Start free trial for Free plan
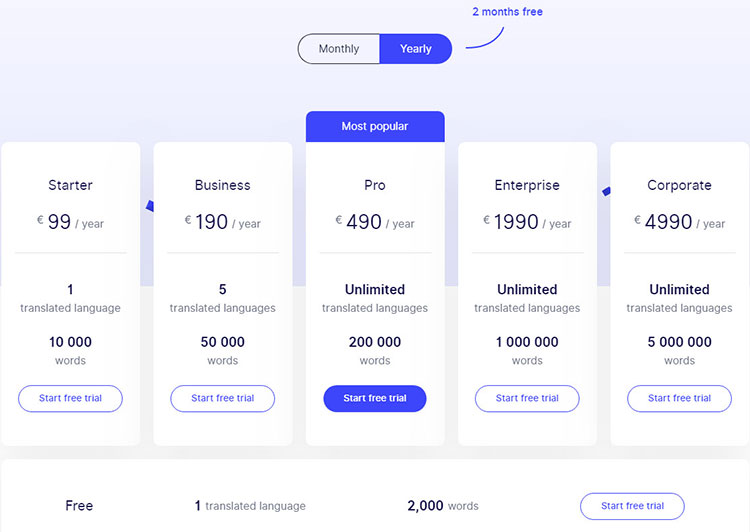Image resolution: width=750 pixels, height=532 pixels. [x=632, y=506]
